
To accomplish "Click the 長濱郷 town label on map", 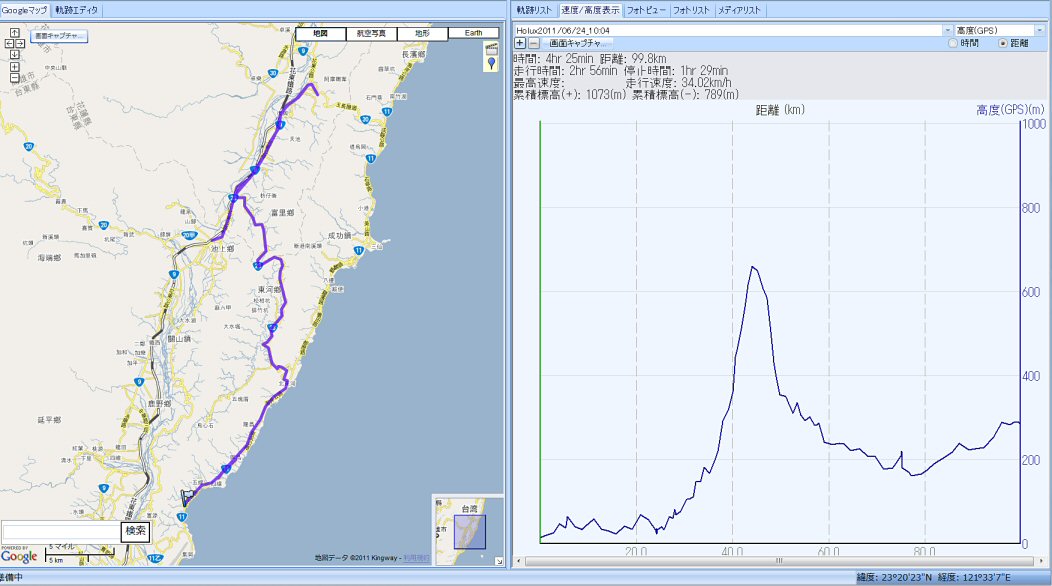I will point(413,54).
